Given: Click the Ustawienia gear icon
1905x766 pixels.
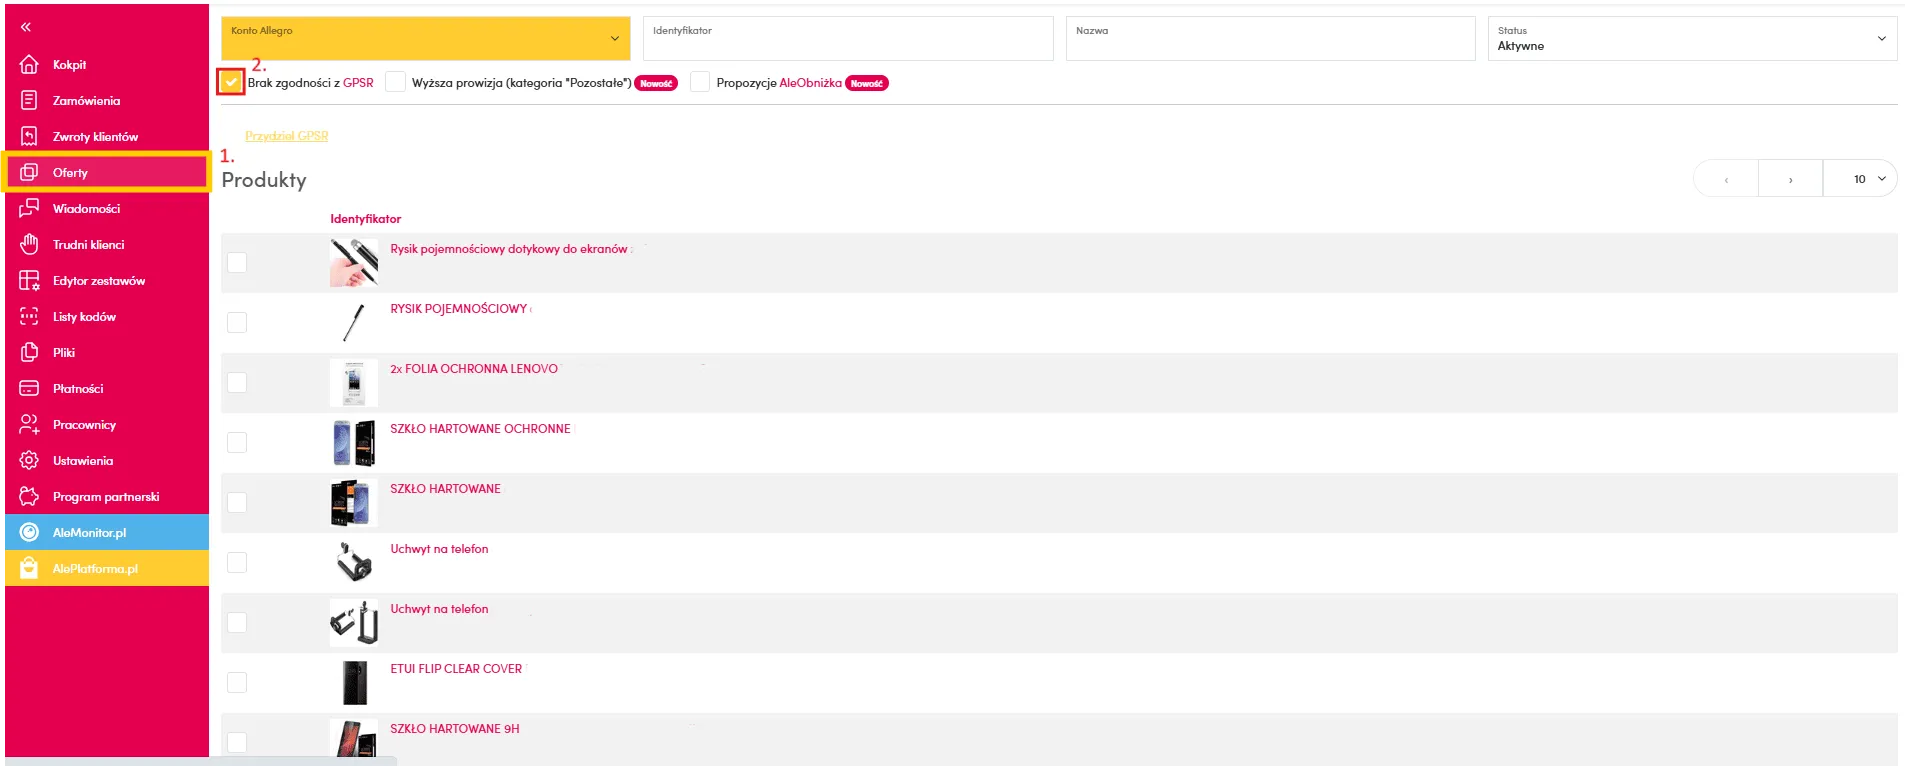Looking at the screenshot, I should [x=29, y=461].
